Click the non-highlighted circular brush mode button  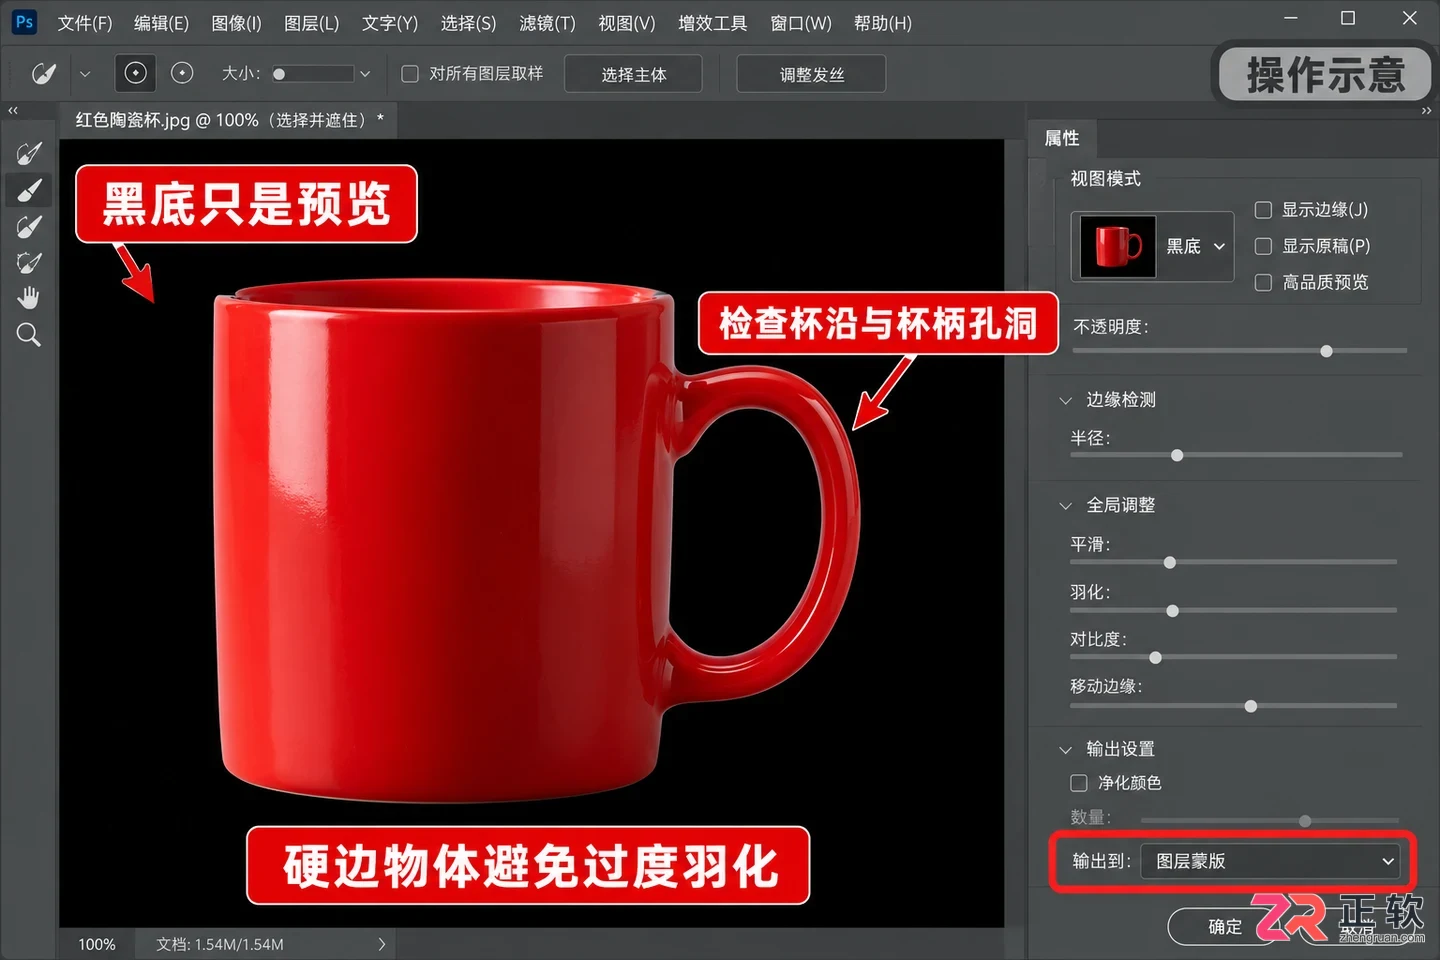(182, 73)
